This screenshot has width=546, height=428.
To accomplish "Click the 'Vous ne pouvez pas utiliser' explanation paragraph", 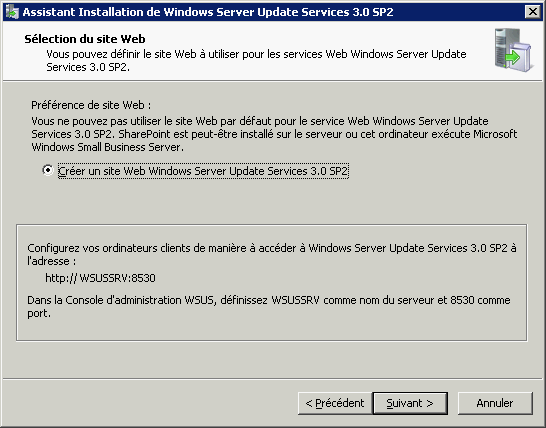I will (x=274, y=134).
